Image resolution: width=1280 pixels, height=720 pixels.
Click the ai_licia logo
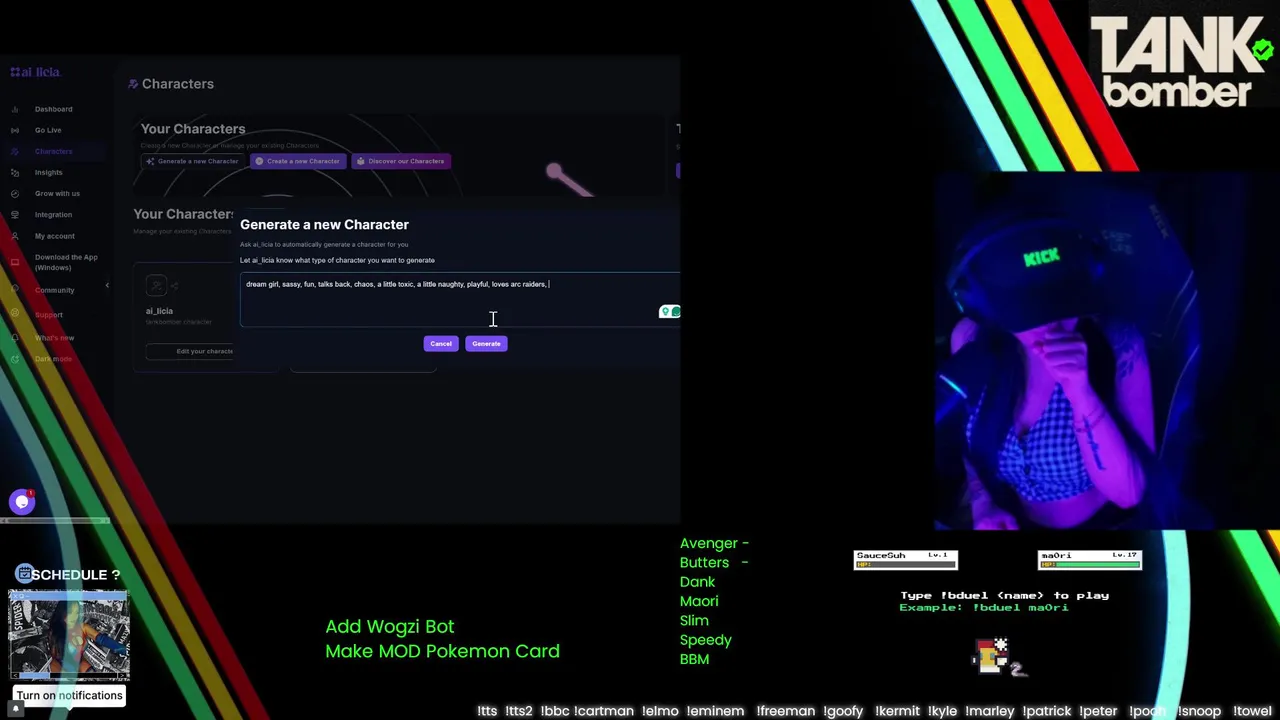click(x=35, y=72)
